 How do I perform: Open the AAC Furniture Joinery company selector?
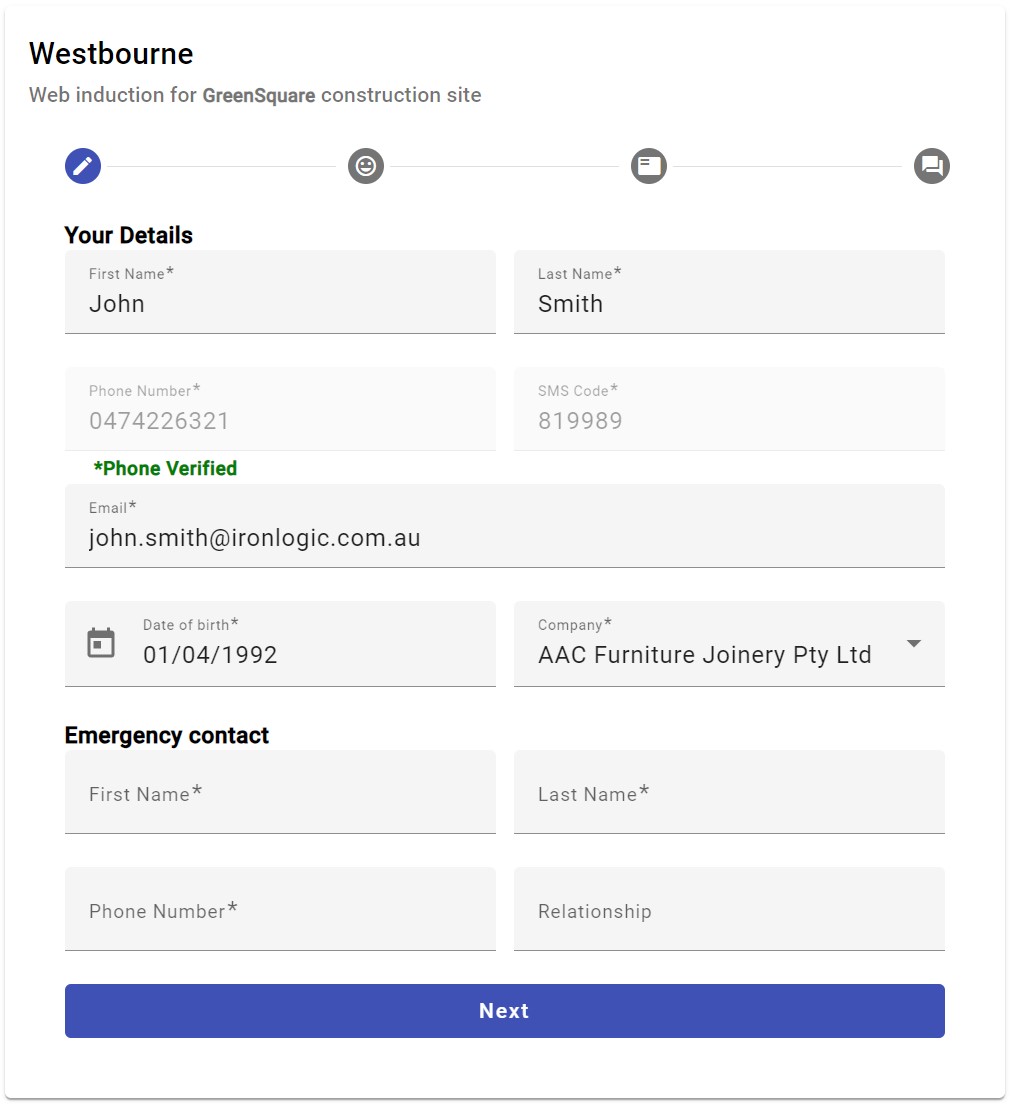704,655
